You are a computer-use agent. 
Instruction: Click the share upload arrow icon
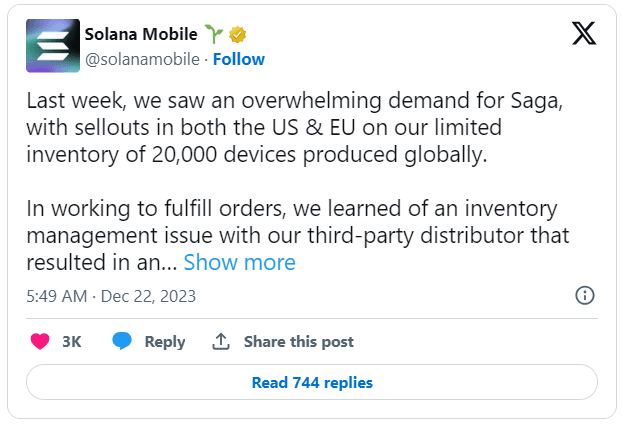point(221,341)
